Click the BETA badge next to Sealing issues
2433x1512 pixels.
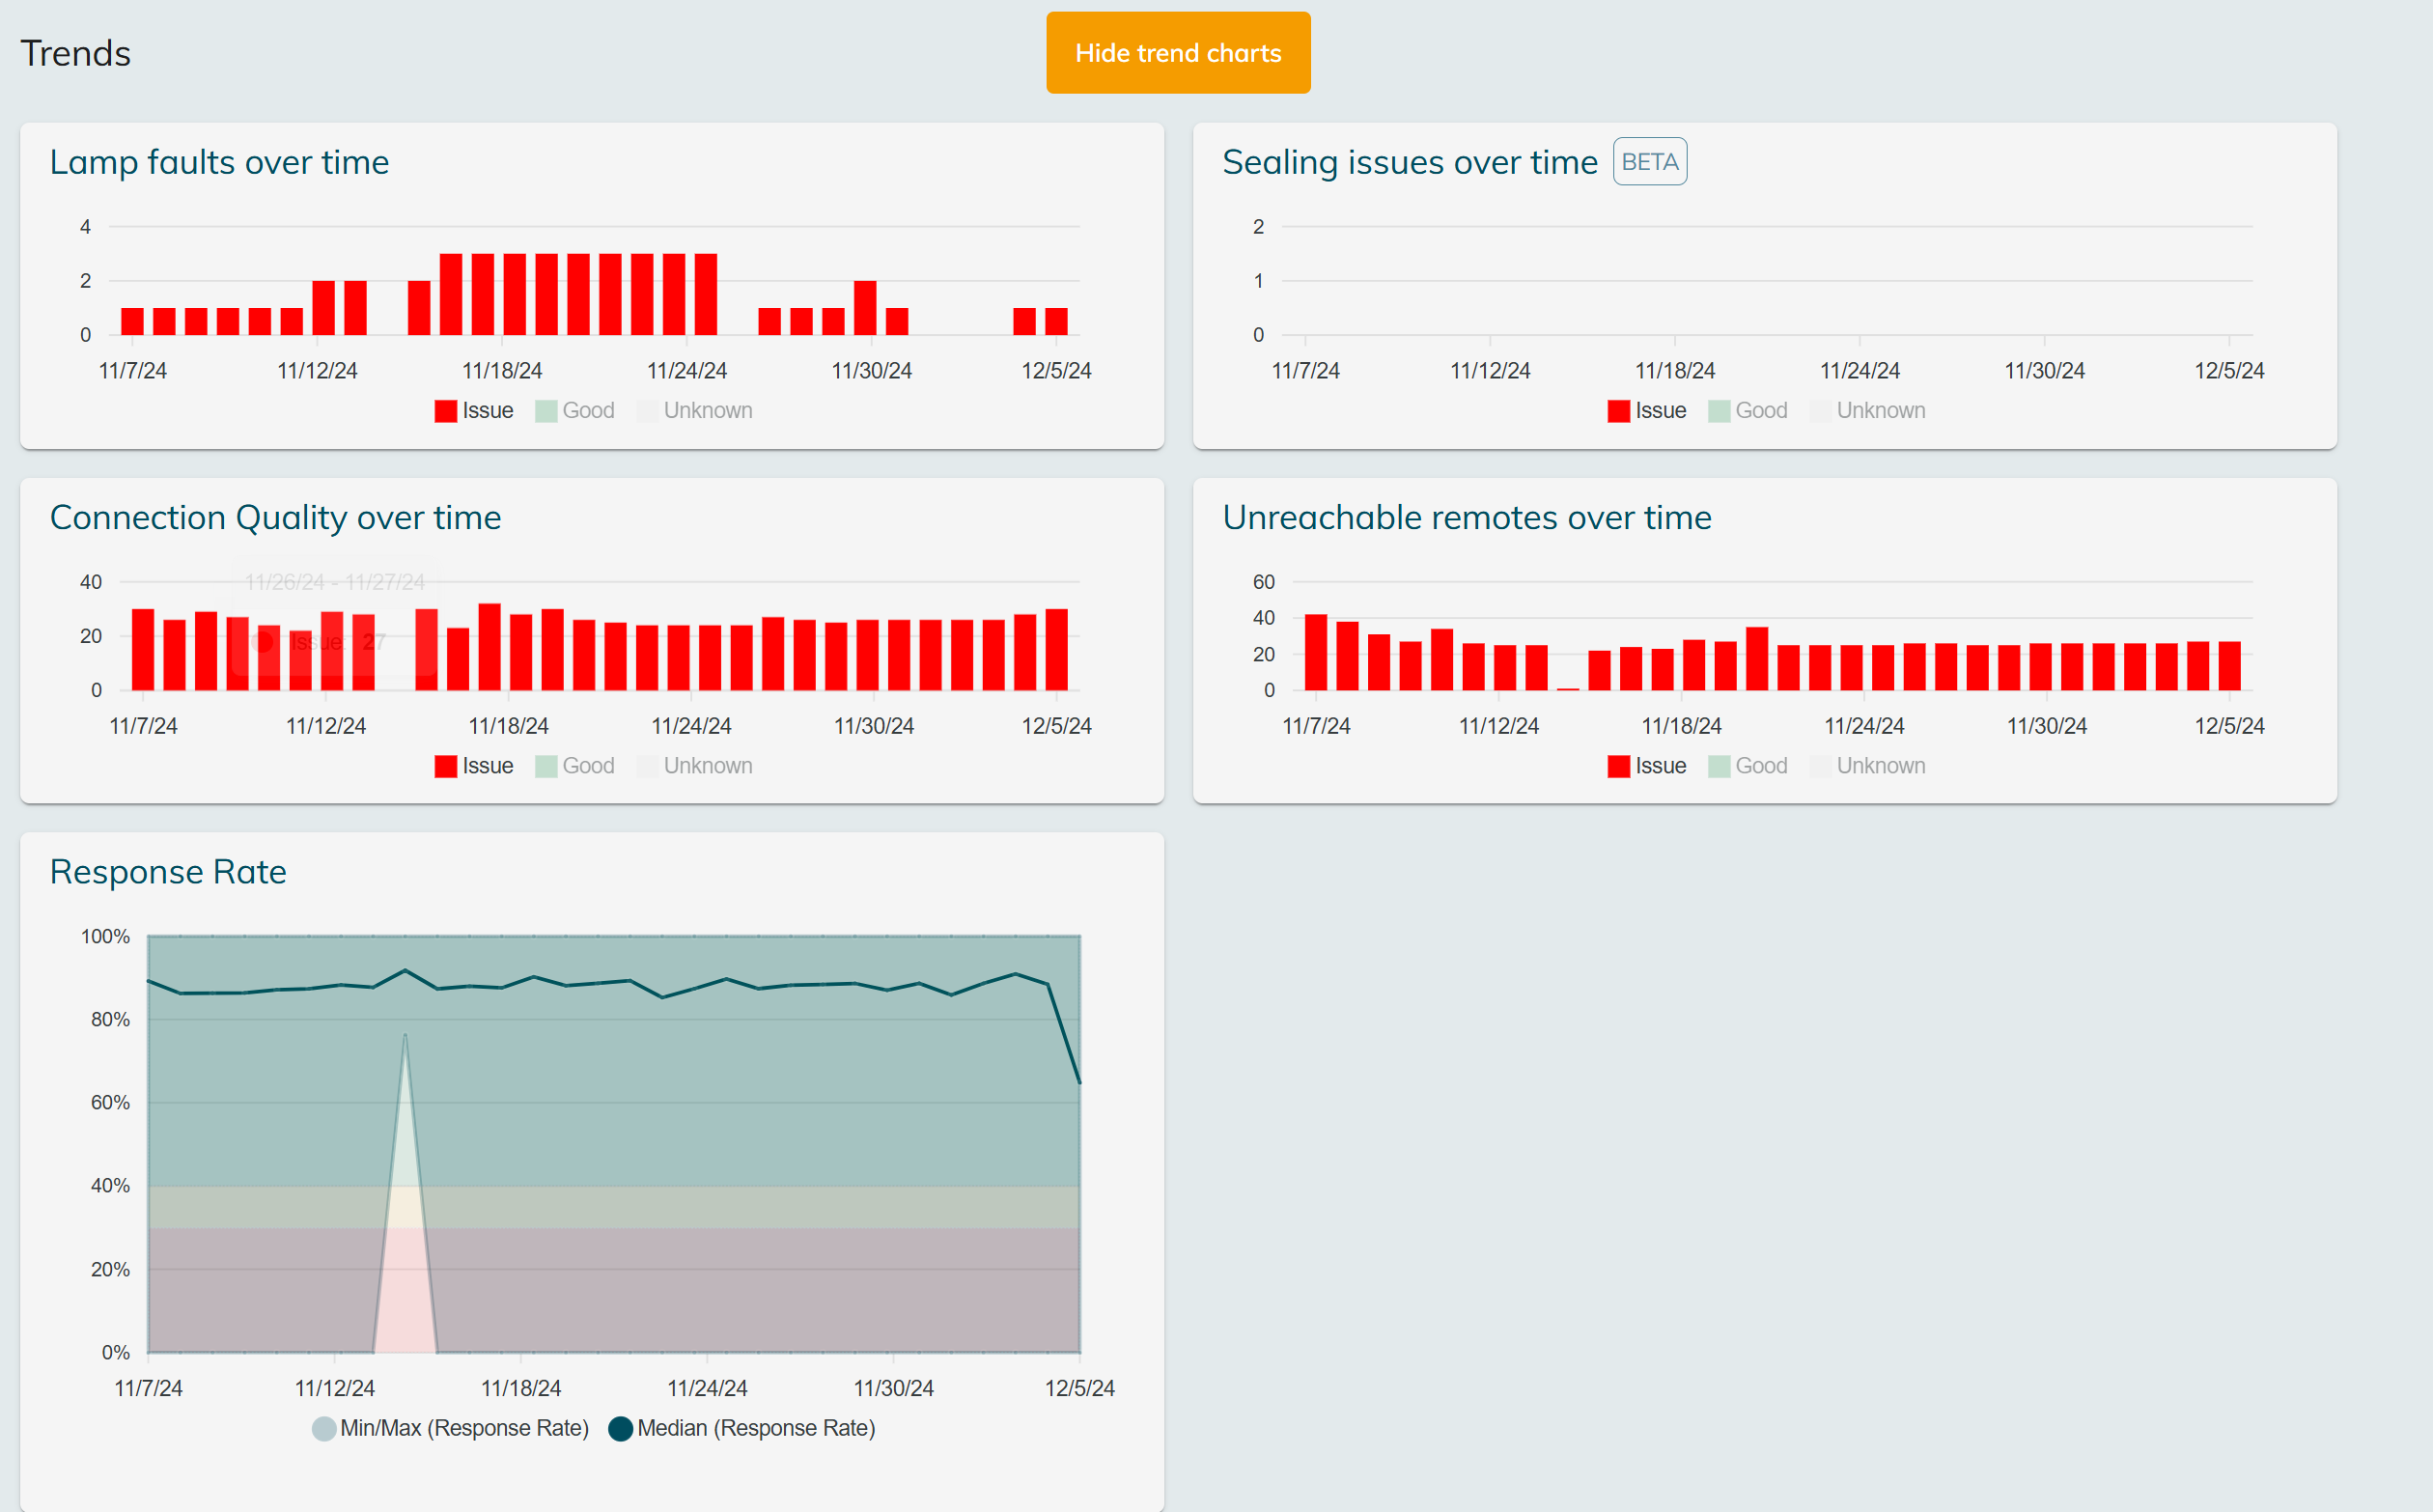(x=1649, y=162)
